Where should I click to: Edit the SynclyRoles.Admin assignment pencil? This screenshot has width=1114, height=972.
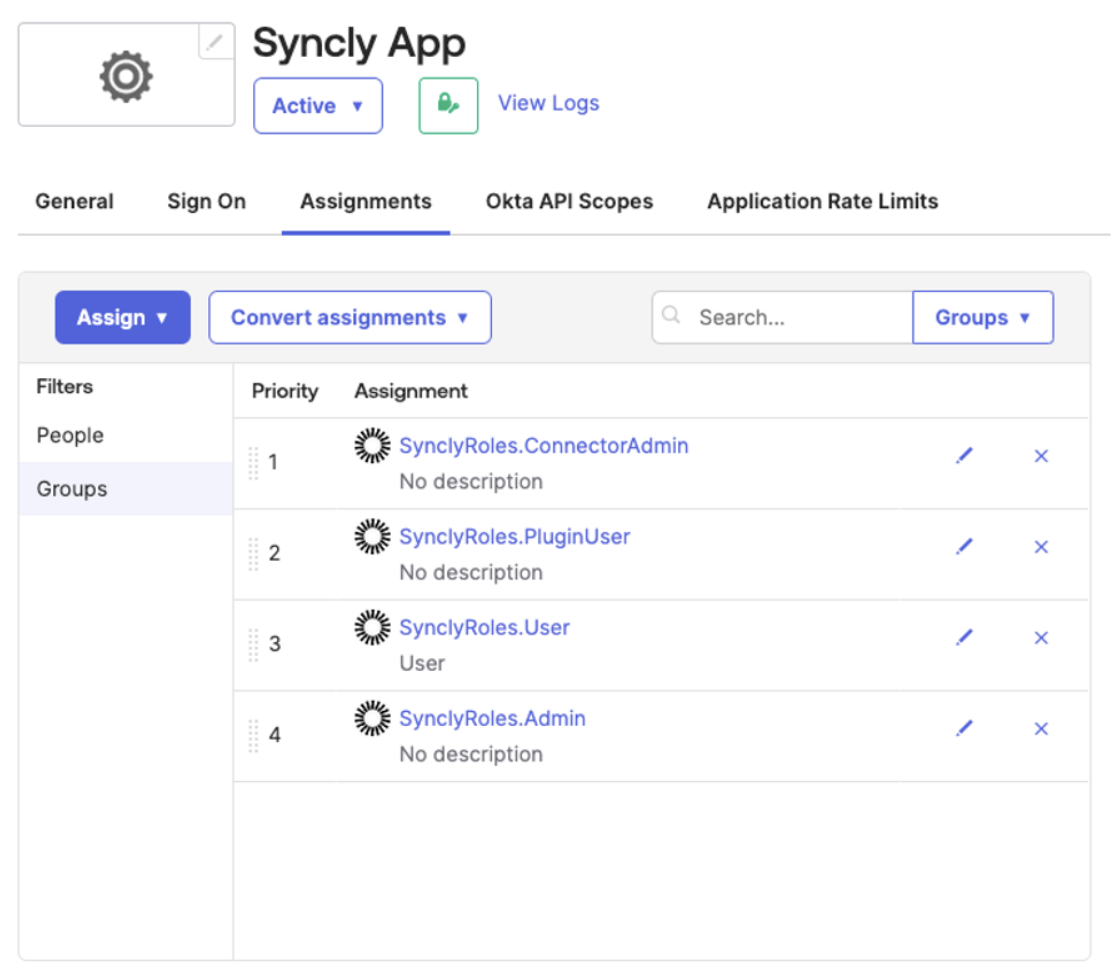click(964, 728)
